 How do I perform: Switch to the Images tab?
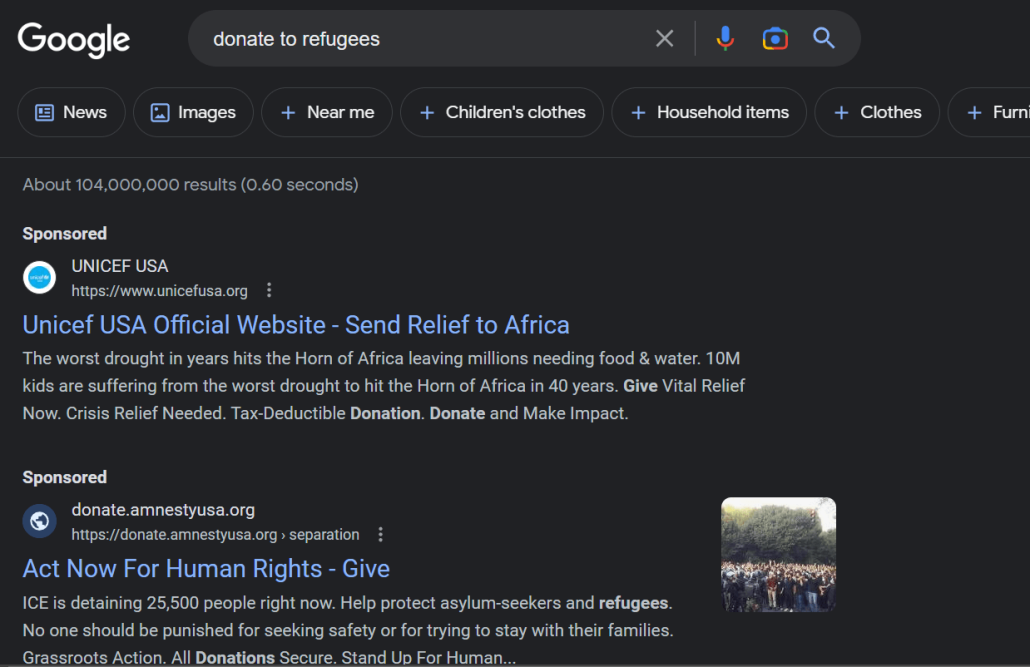(x=193, y=112)
